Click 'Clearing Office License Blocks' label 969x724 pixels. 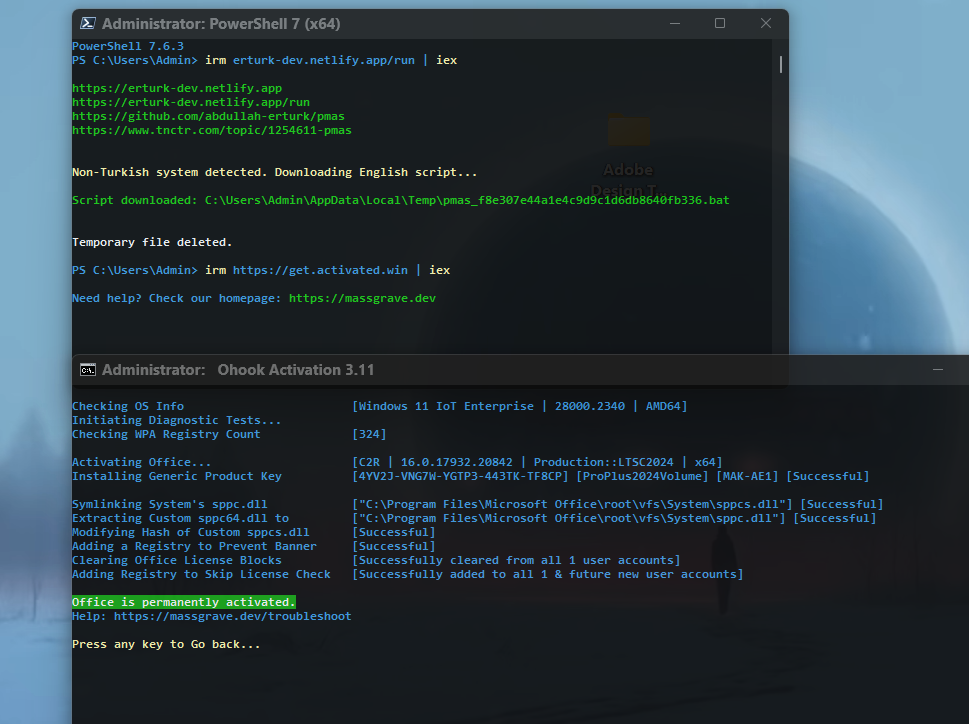[x=177, y=560]
